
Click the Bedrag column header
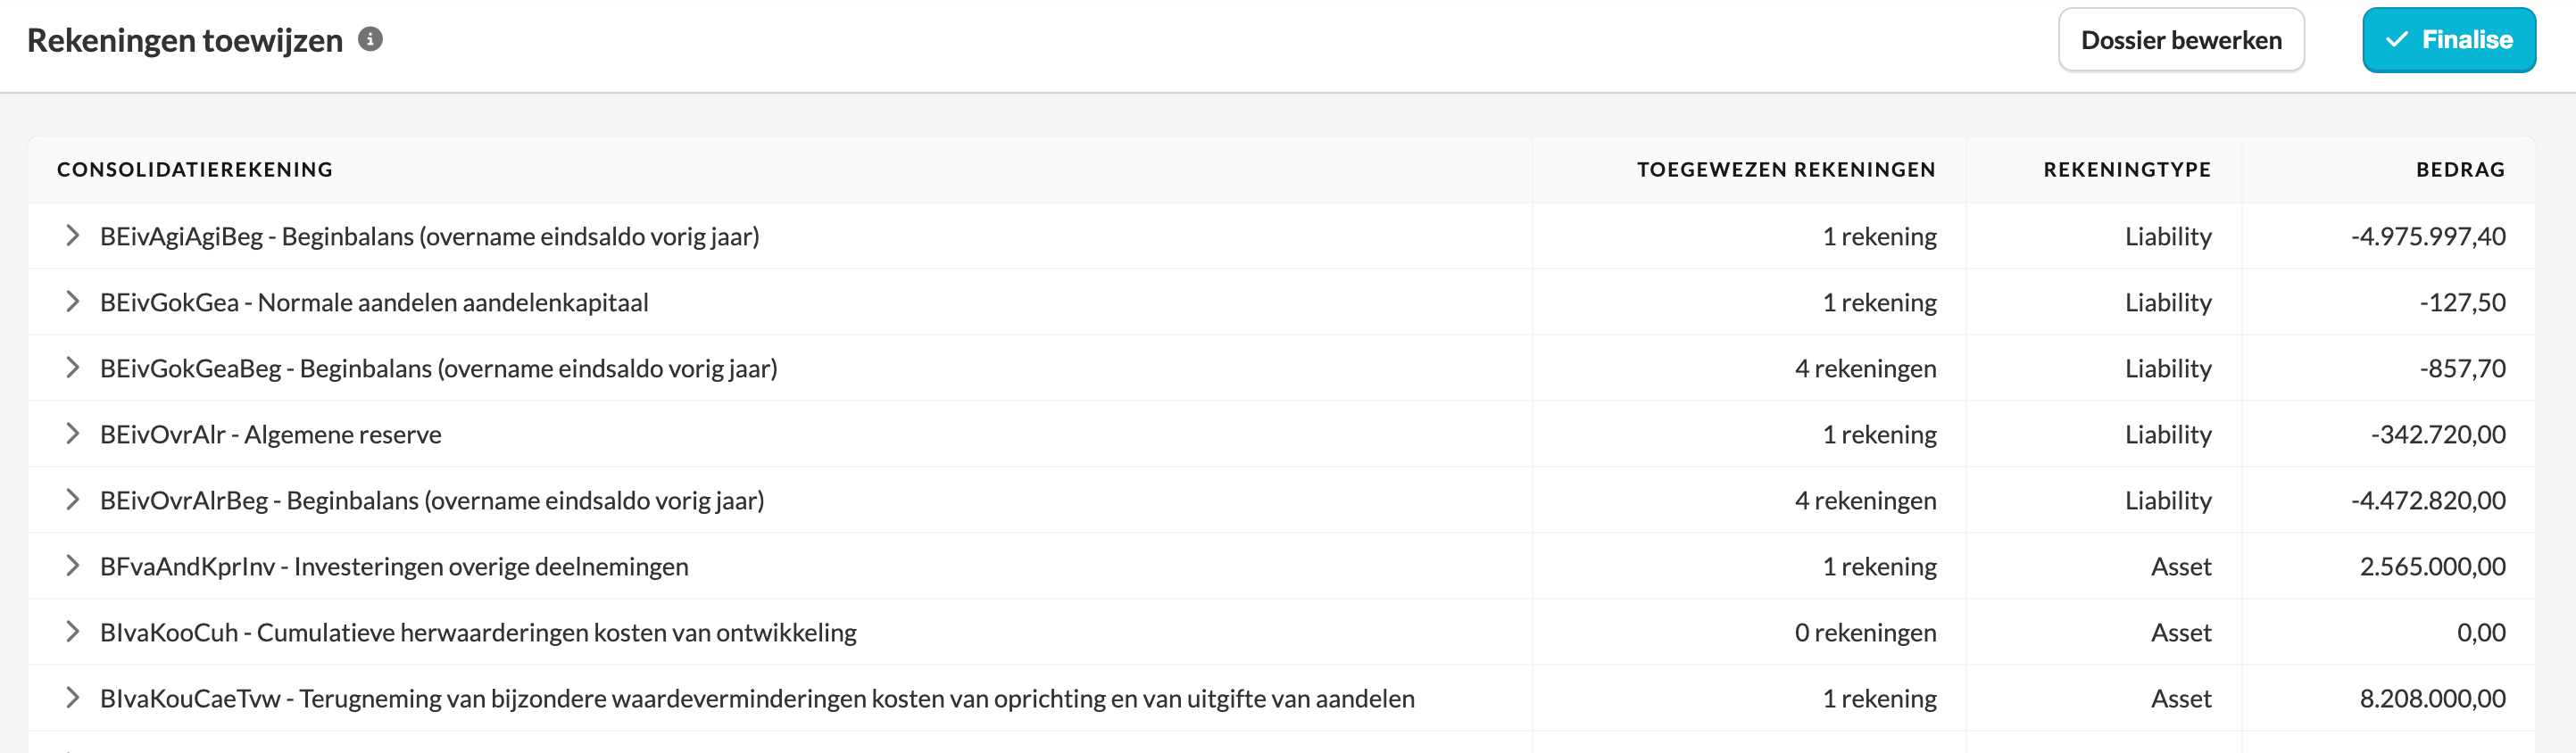point(2460,170)
